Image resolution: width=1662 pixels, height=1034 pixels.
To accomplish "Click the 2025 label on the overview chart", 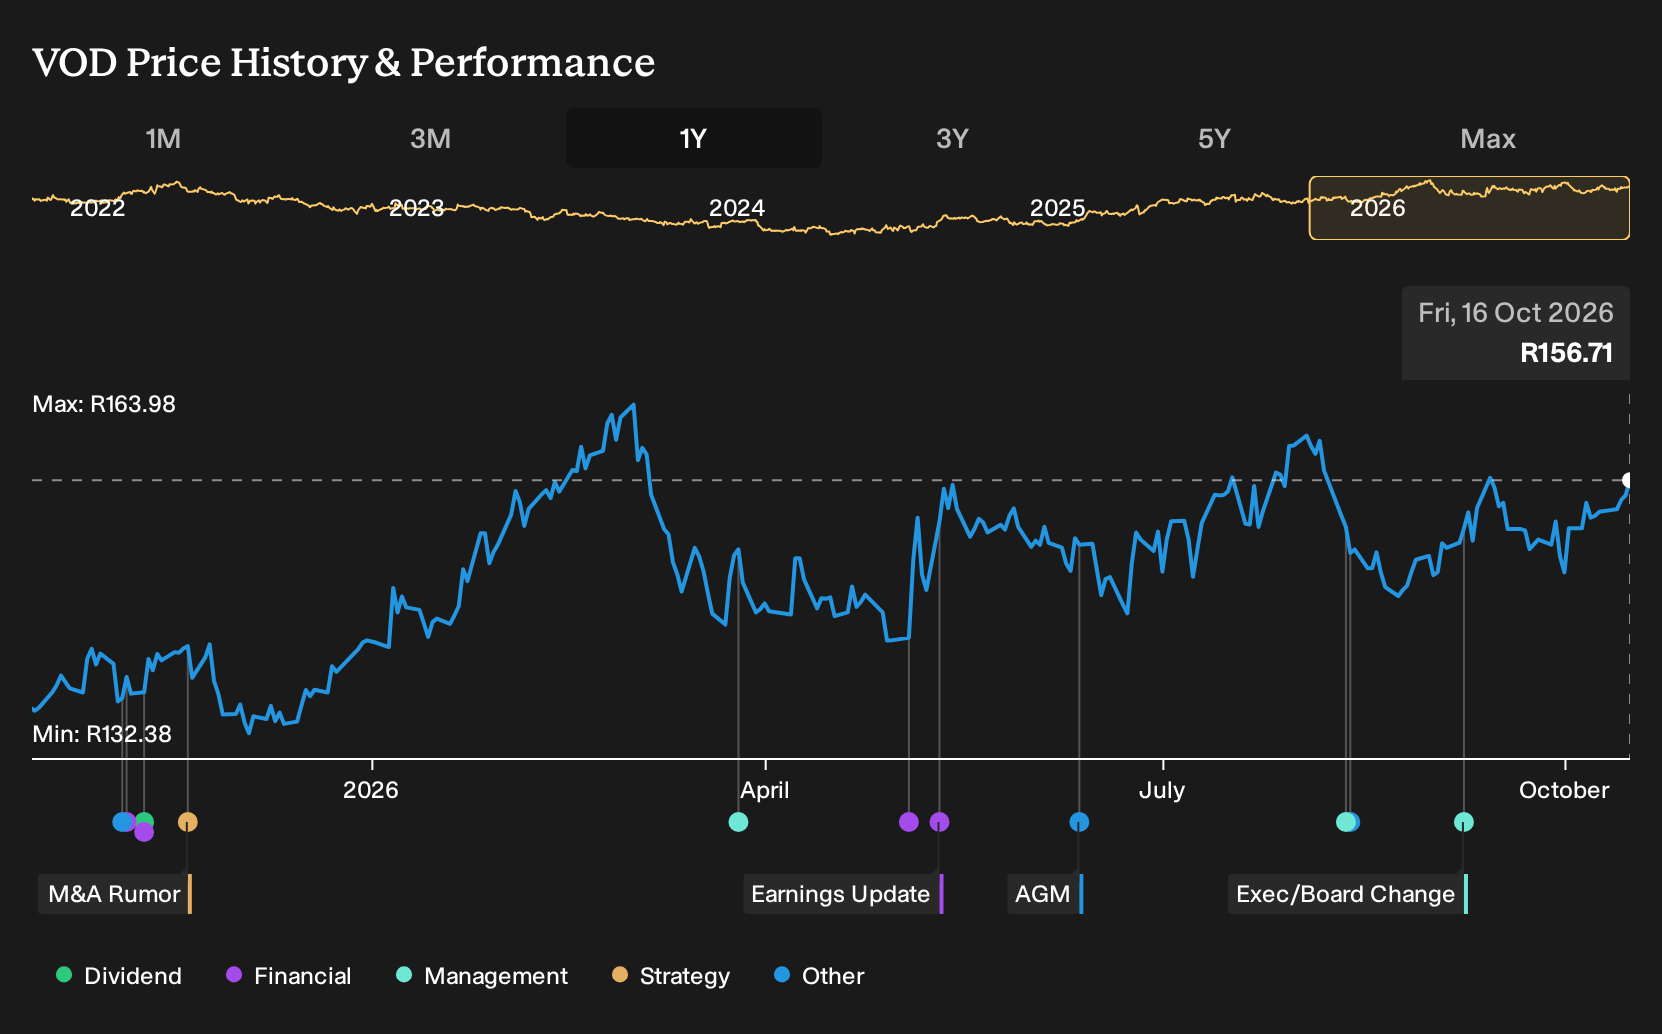I will (x=1057, y=208).
